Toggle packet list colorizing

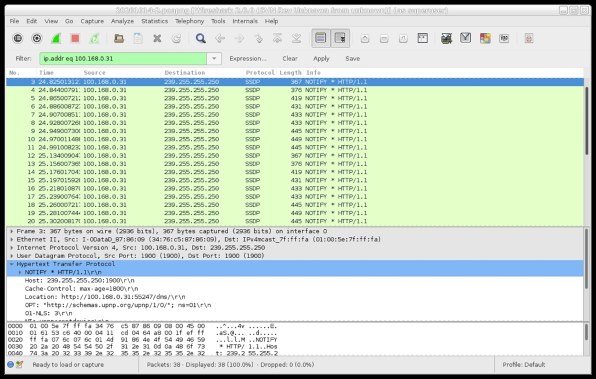(321, 38)
